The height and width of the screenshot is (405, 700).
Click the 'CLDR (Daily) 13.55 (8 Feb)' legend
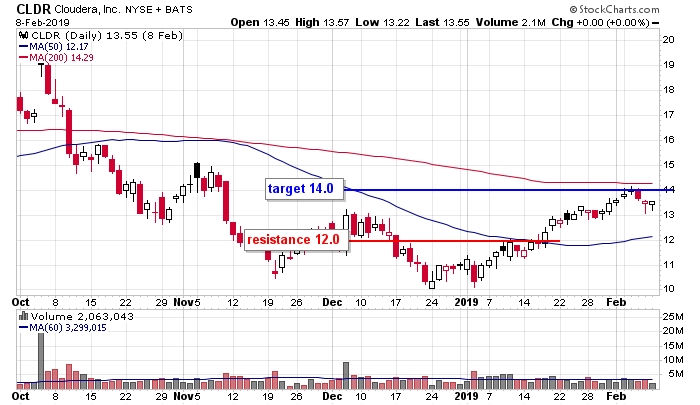(x=107, y=35)
